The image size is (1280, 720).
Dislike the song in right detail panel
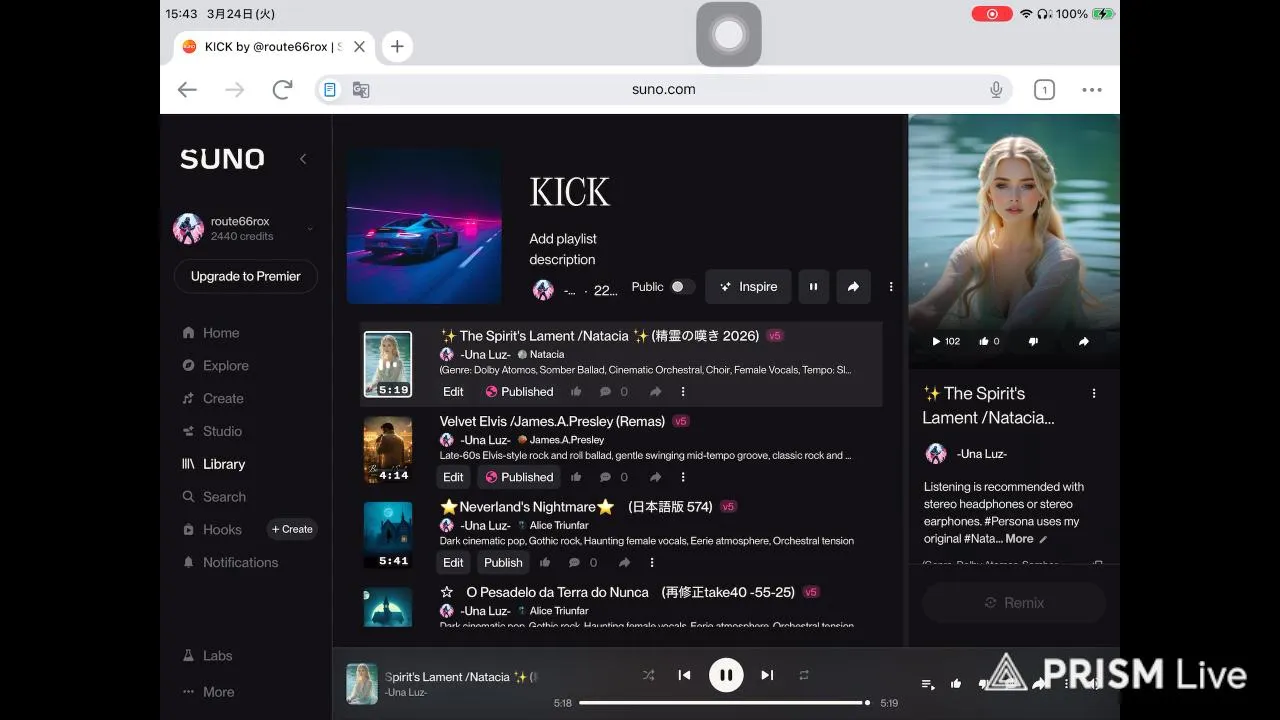click(x=1033, y=341)
